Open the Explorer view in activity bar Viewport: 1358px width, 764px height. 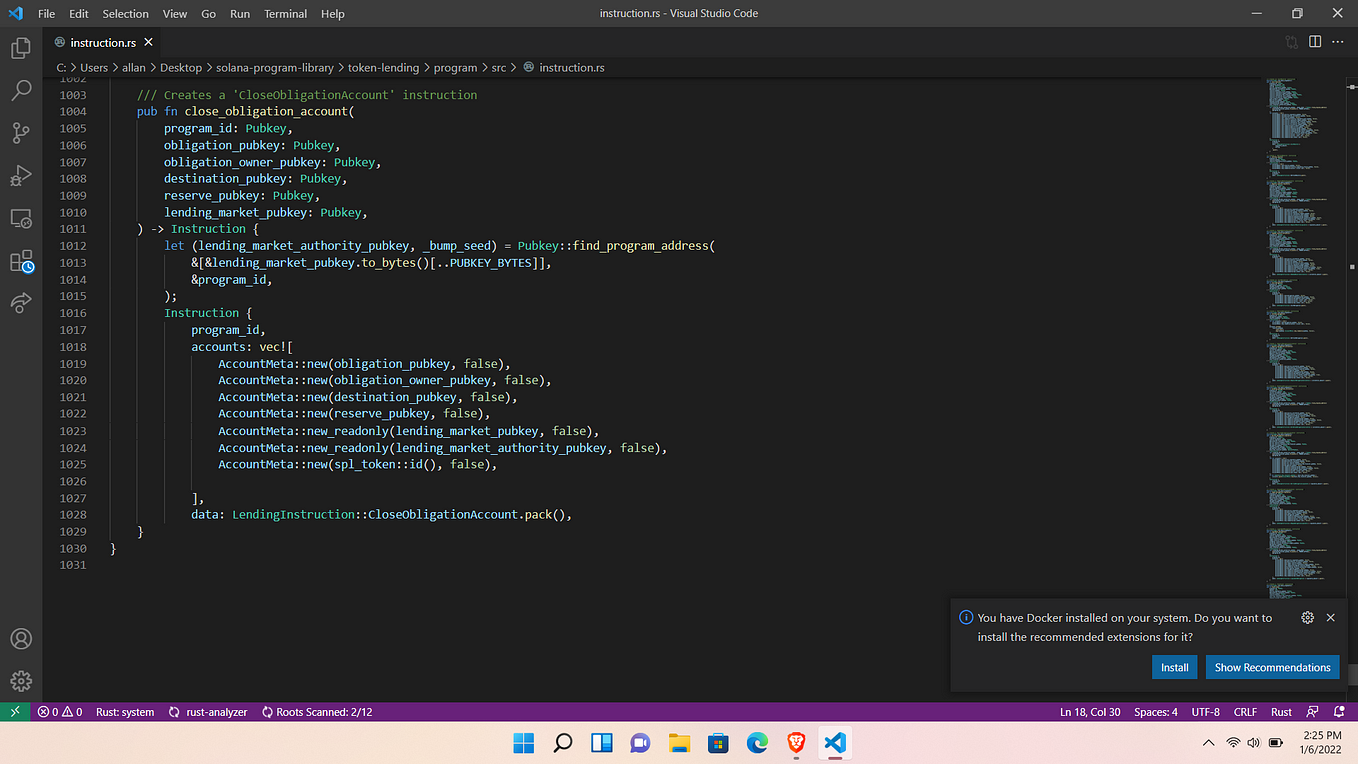pos(21,48)
